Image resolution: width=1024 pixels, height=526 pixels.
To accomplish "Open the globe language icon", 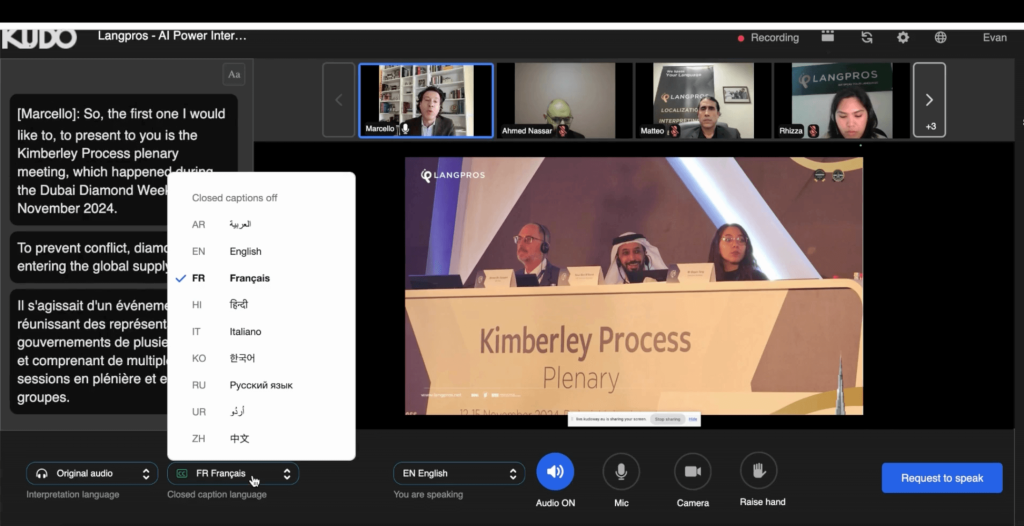I will (x=940, y=37).
